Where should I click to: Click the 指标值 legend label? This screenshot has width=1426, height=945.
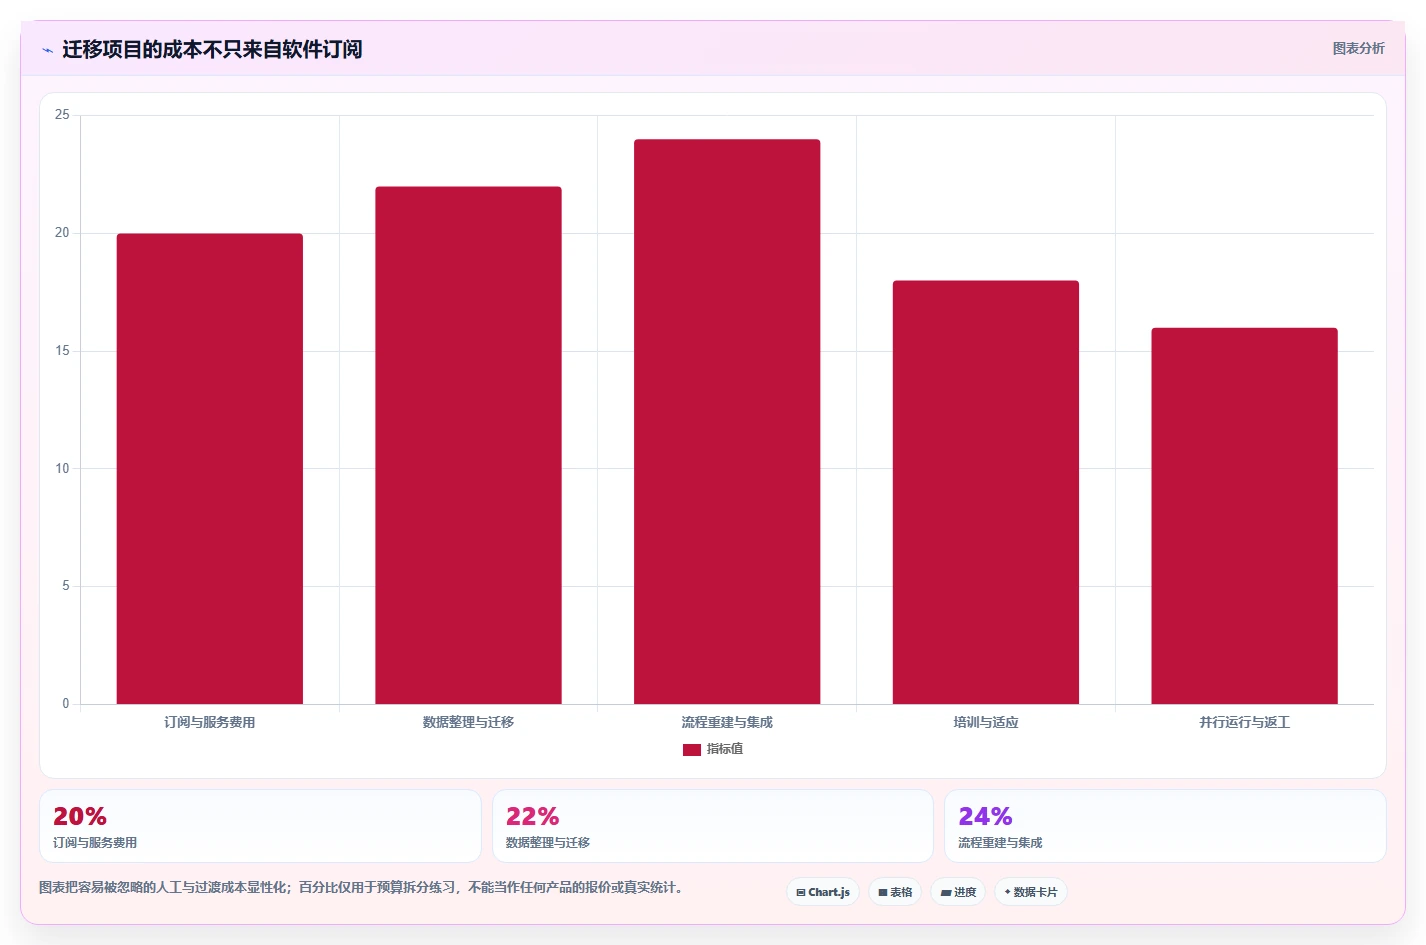pyautogui.click(x=725, y=749)
